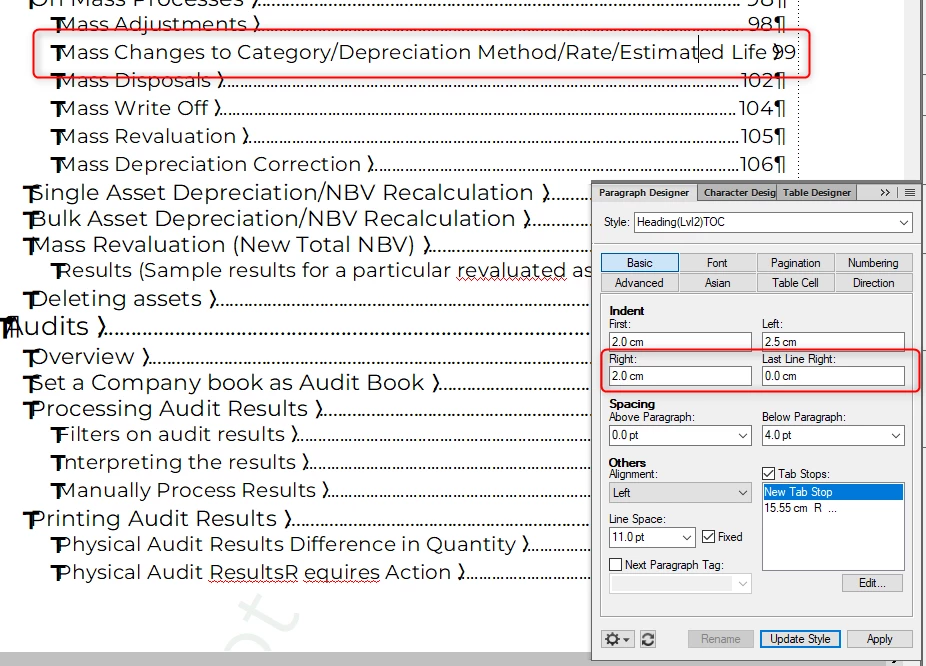
Task: Click the Mass Depreciation Correction TOC line
Action: [418, 165]
